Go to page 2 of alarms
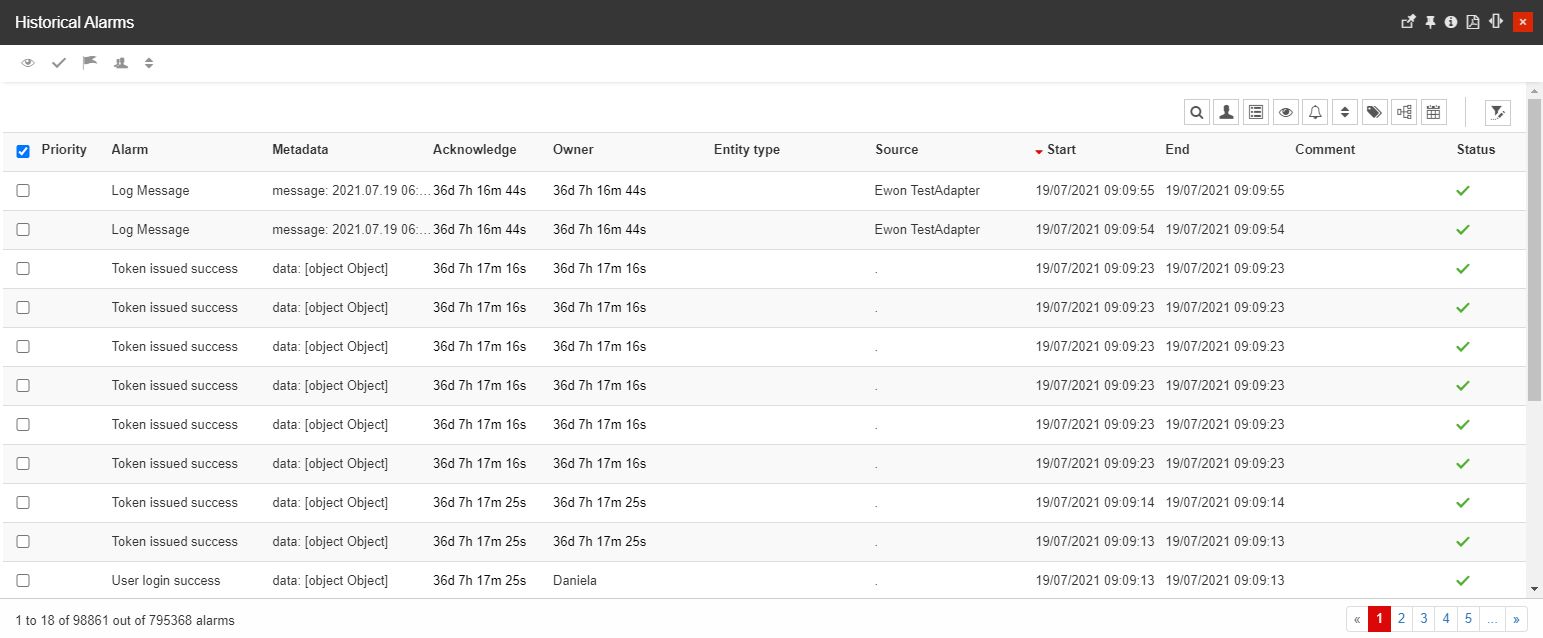1543x638 pixels. (x=1402, y=619)
